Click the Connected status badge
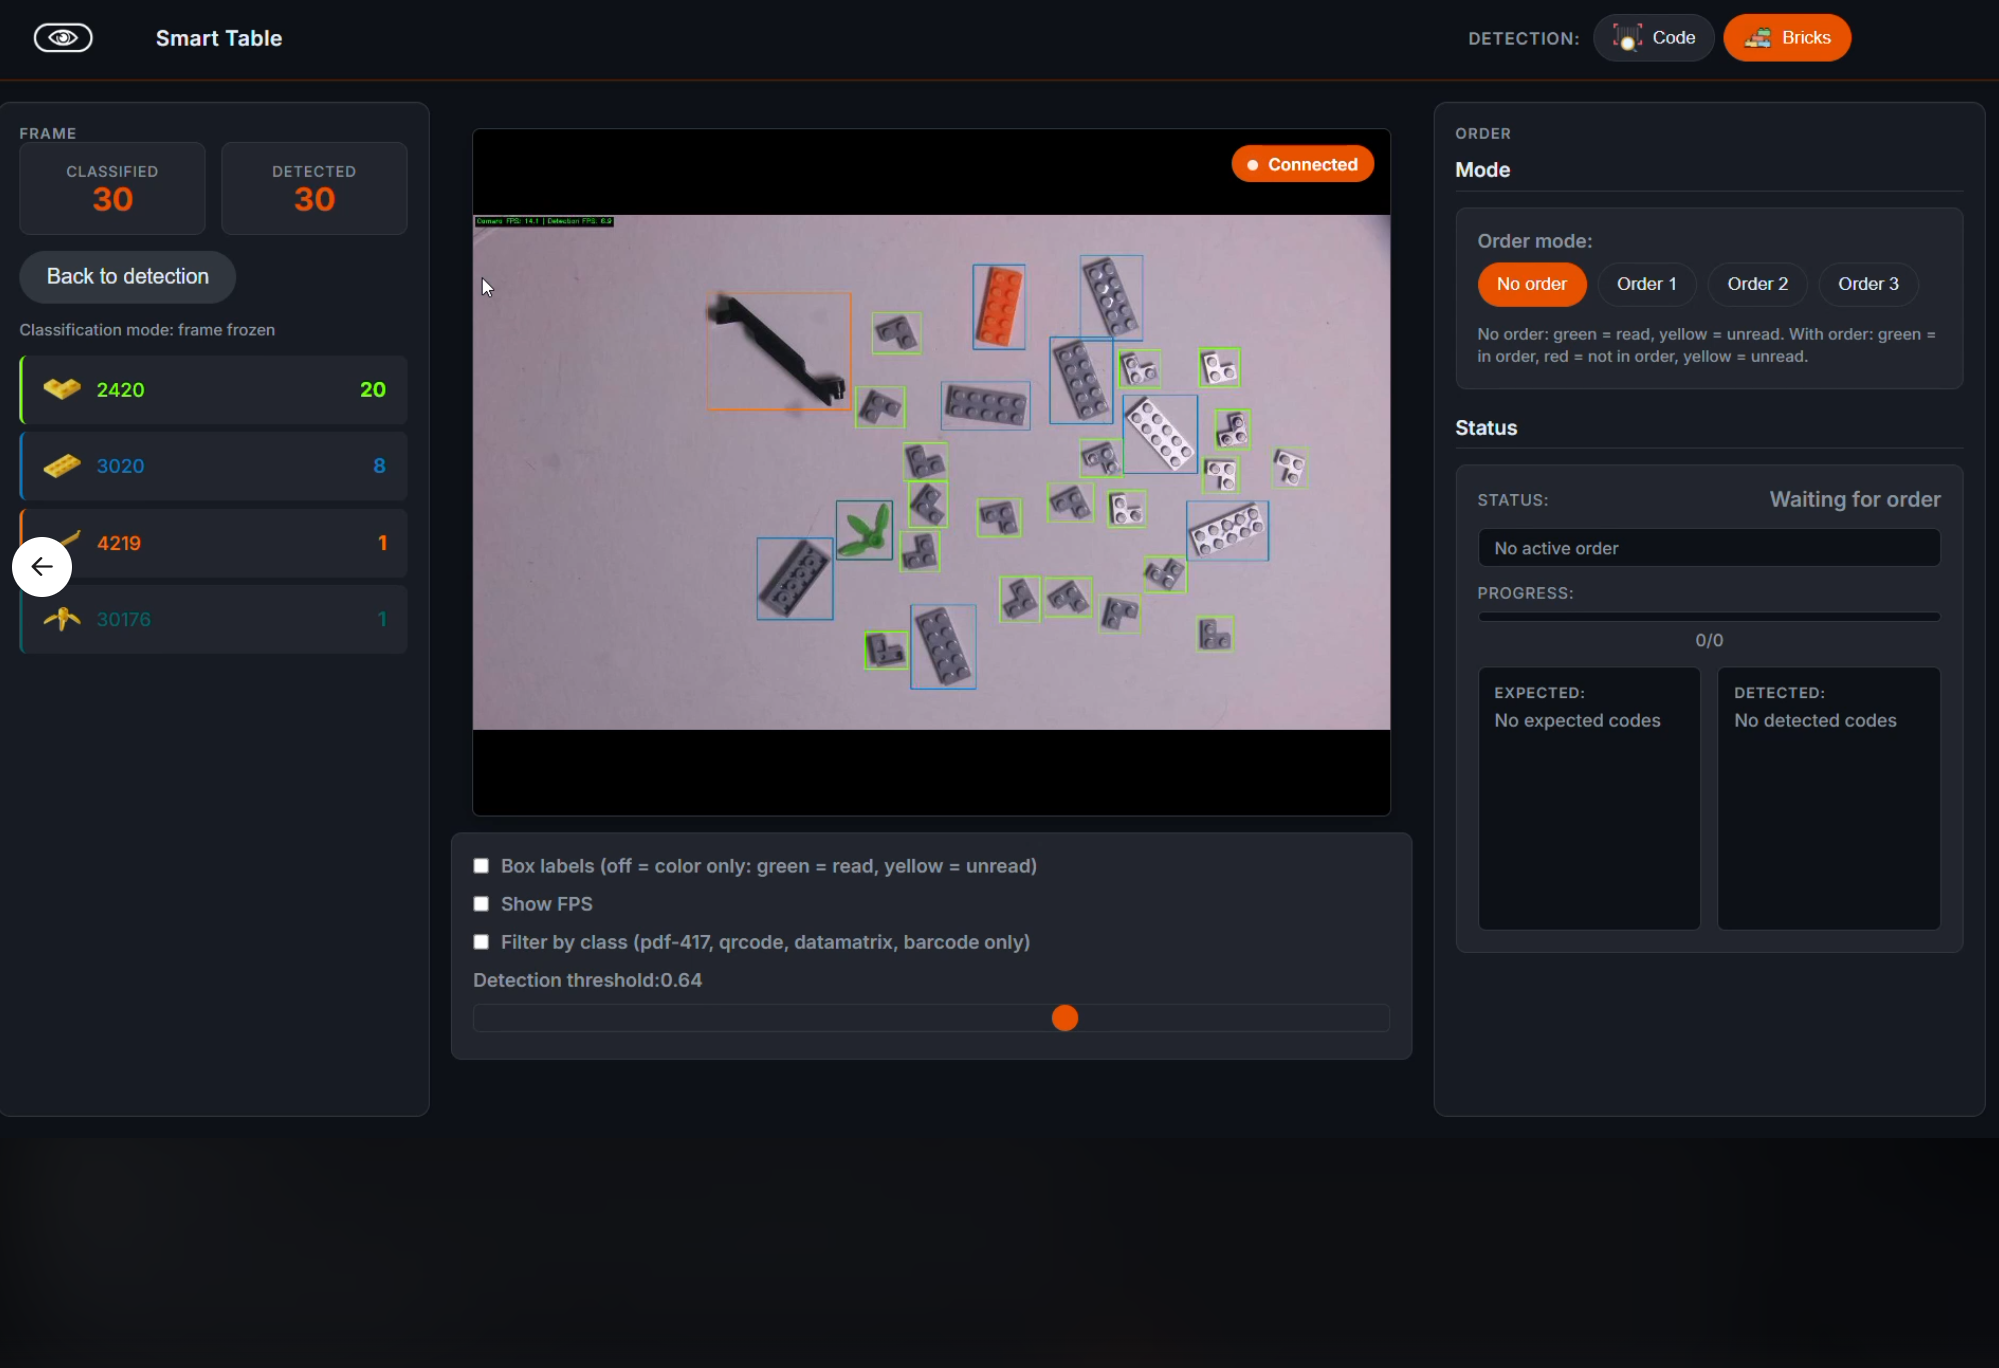Screen dimensions: 1999x1368 click(1302, 165)
